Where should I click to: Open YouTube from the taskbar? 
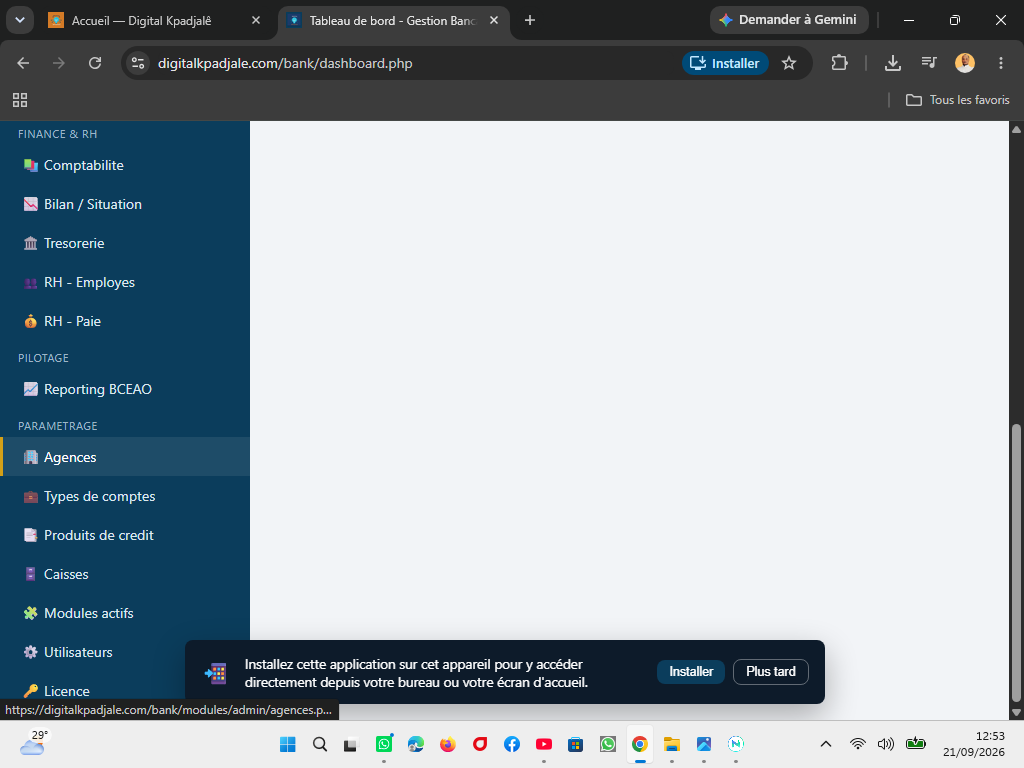(x=543, y=744)
